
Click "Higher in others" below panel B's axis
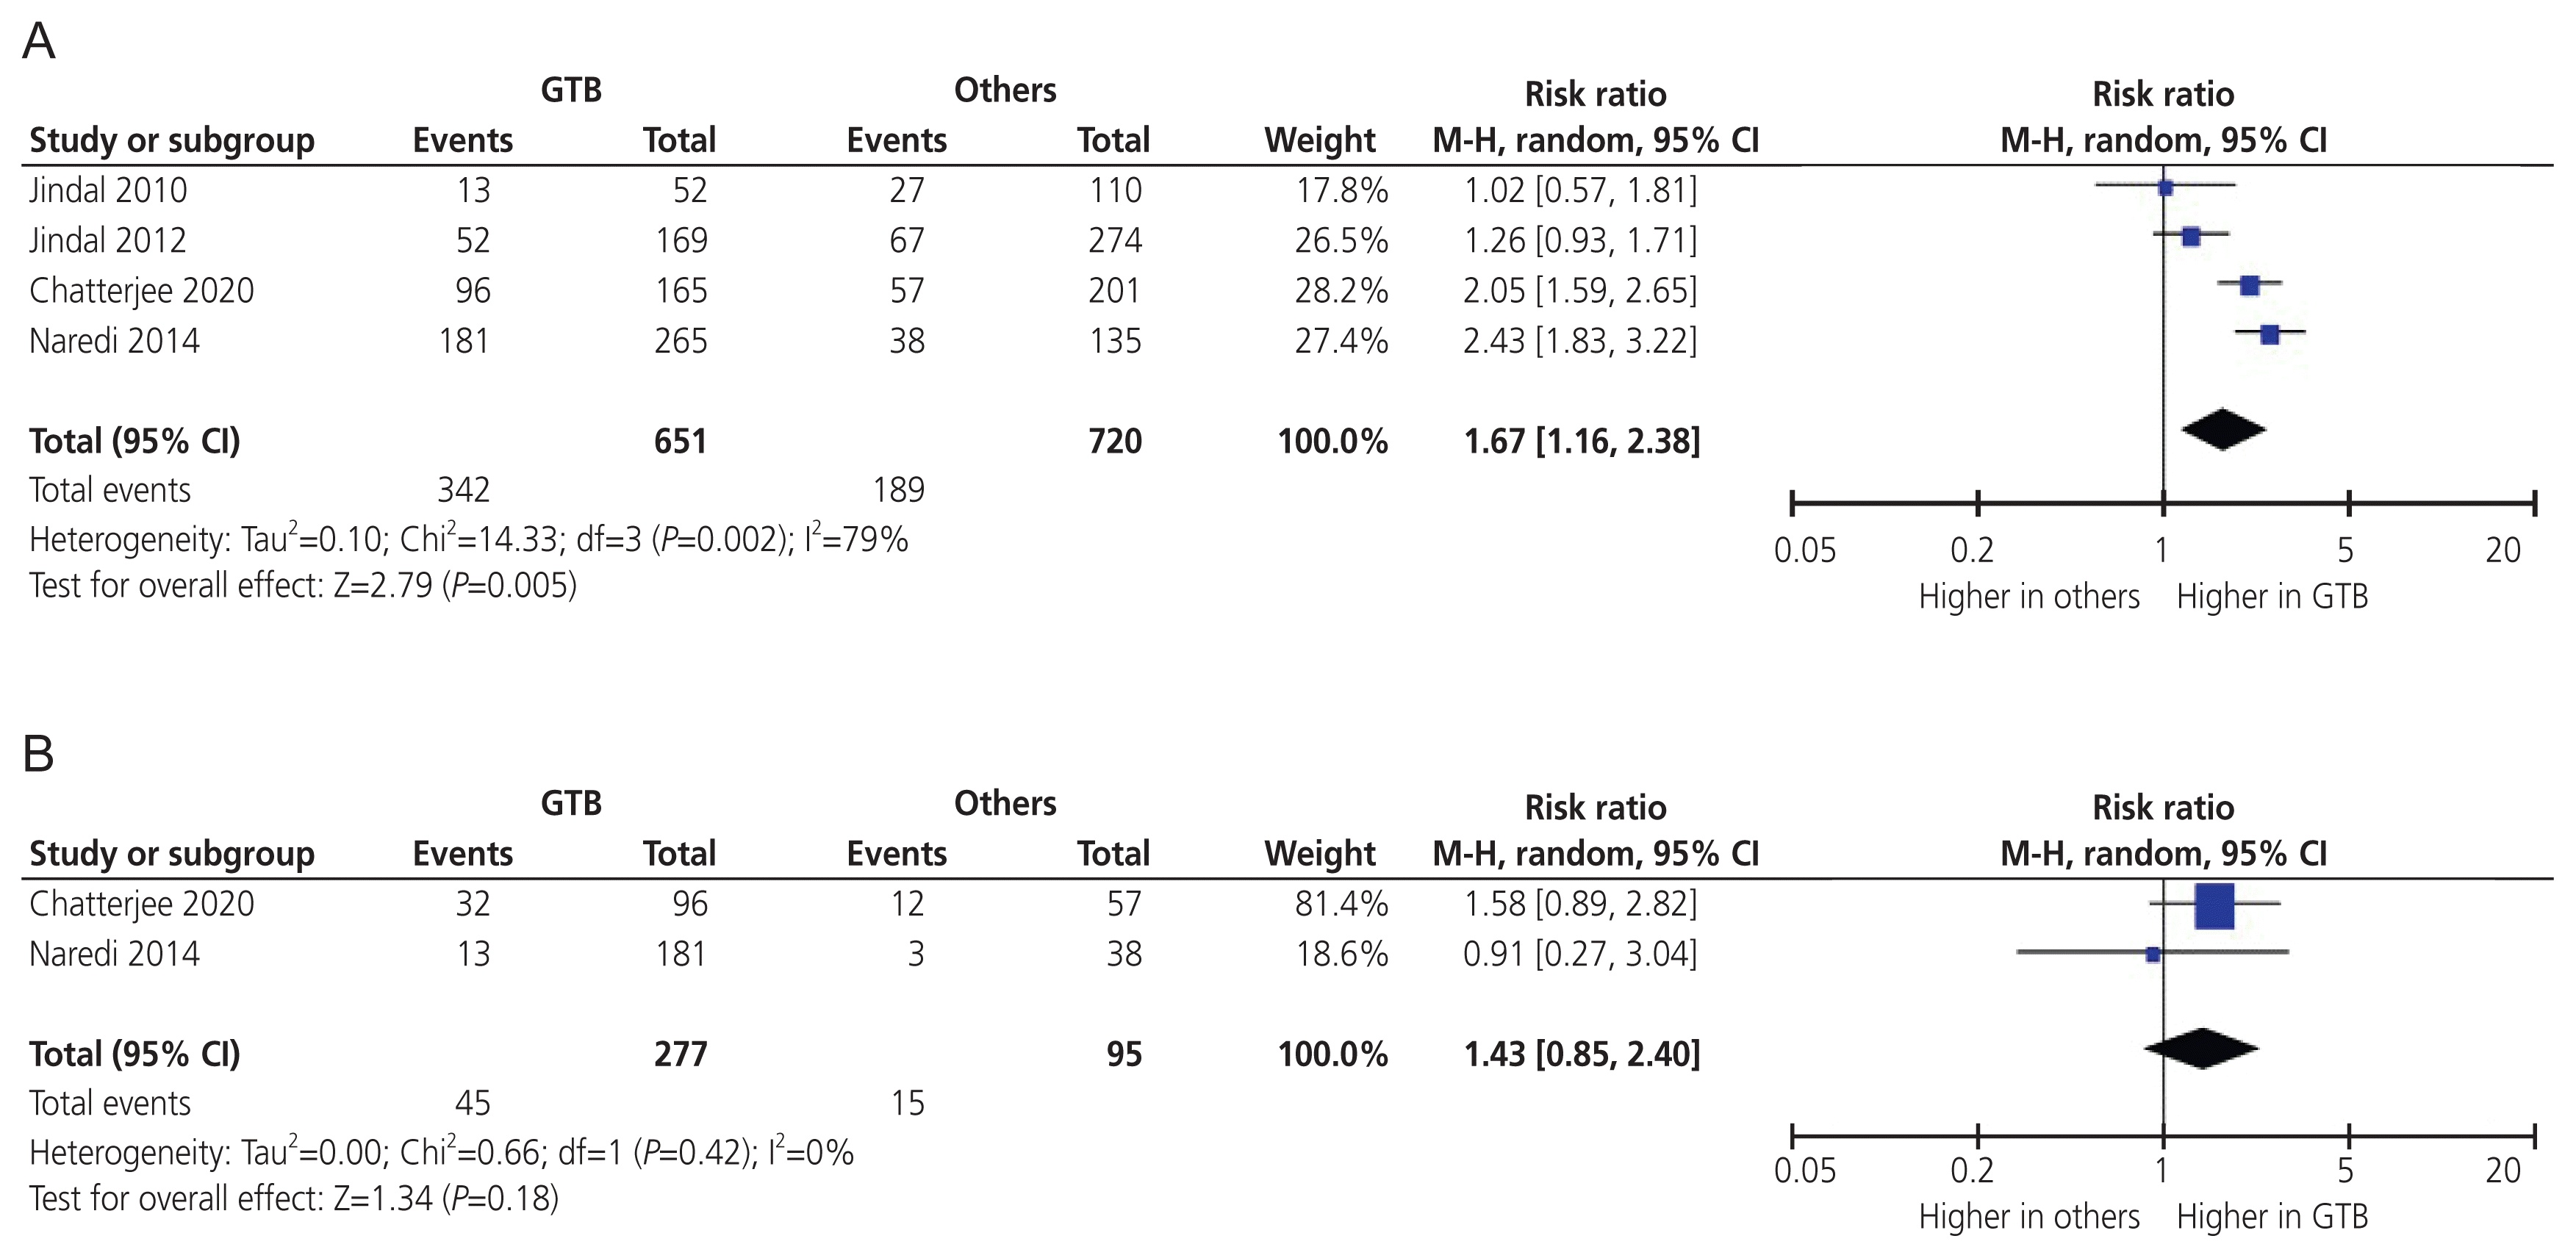[2028, 1216]
